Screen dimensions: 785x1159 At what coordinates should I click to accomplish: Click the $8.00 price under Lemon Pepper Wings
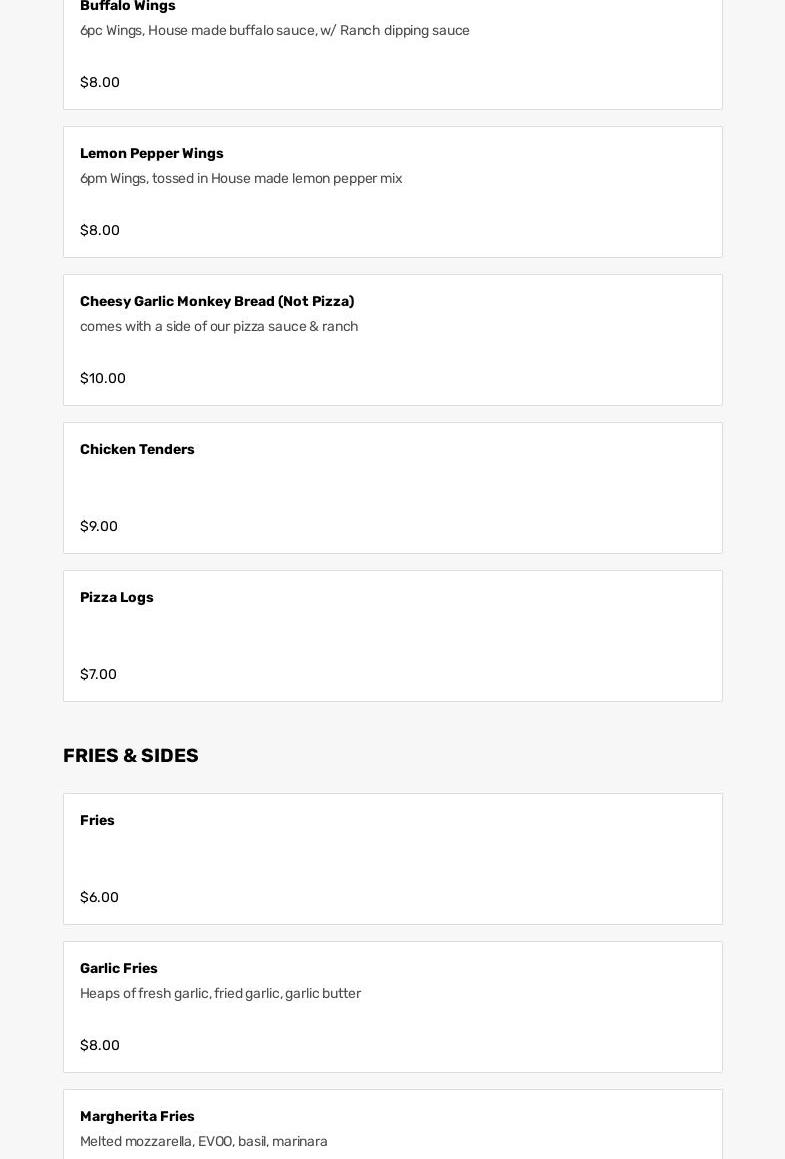(100, 230)
